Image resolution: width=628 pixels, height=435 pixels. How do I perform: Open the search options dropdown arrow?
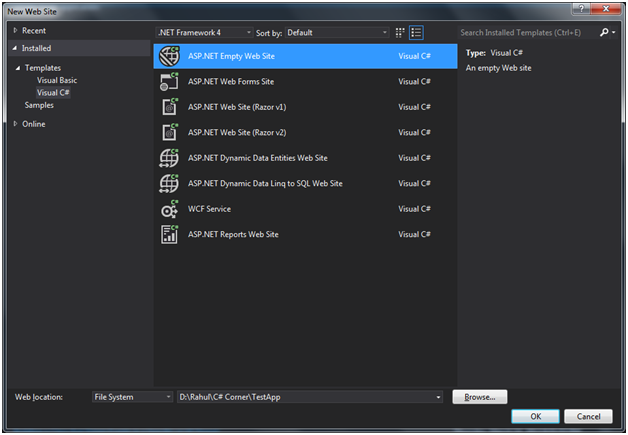pos(614,32)
